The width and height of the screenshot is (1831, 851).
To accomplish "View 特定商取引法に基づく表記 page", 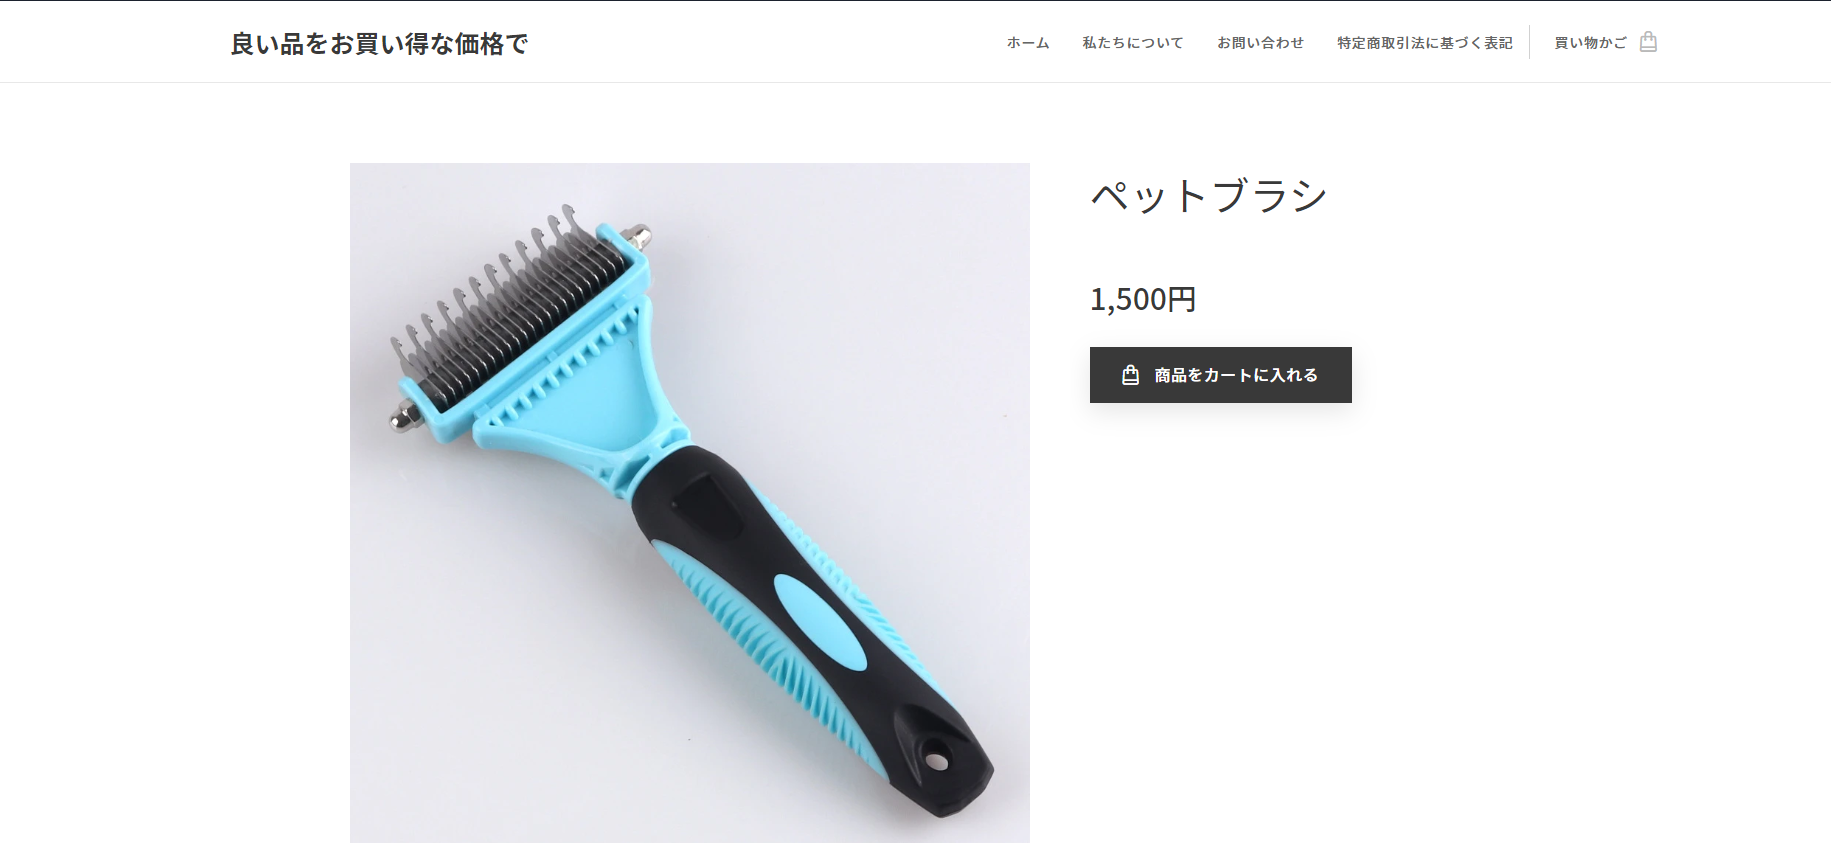I will (x=1425, y=43).
